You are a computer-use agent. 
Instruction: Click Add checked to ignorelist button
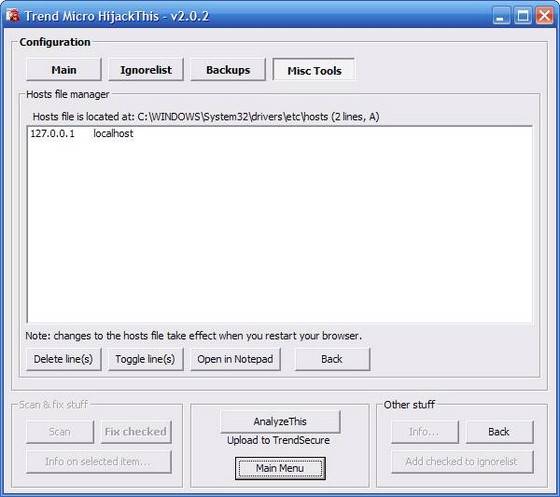[x=462, y=462]
